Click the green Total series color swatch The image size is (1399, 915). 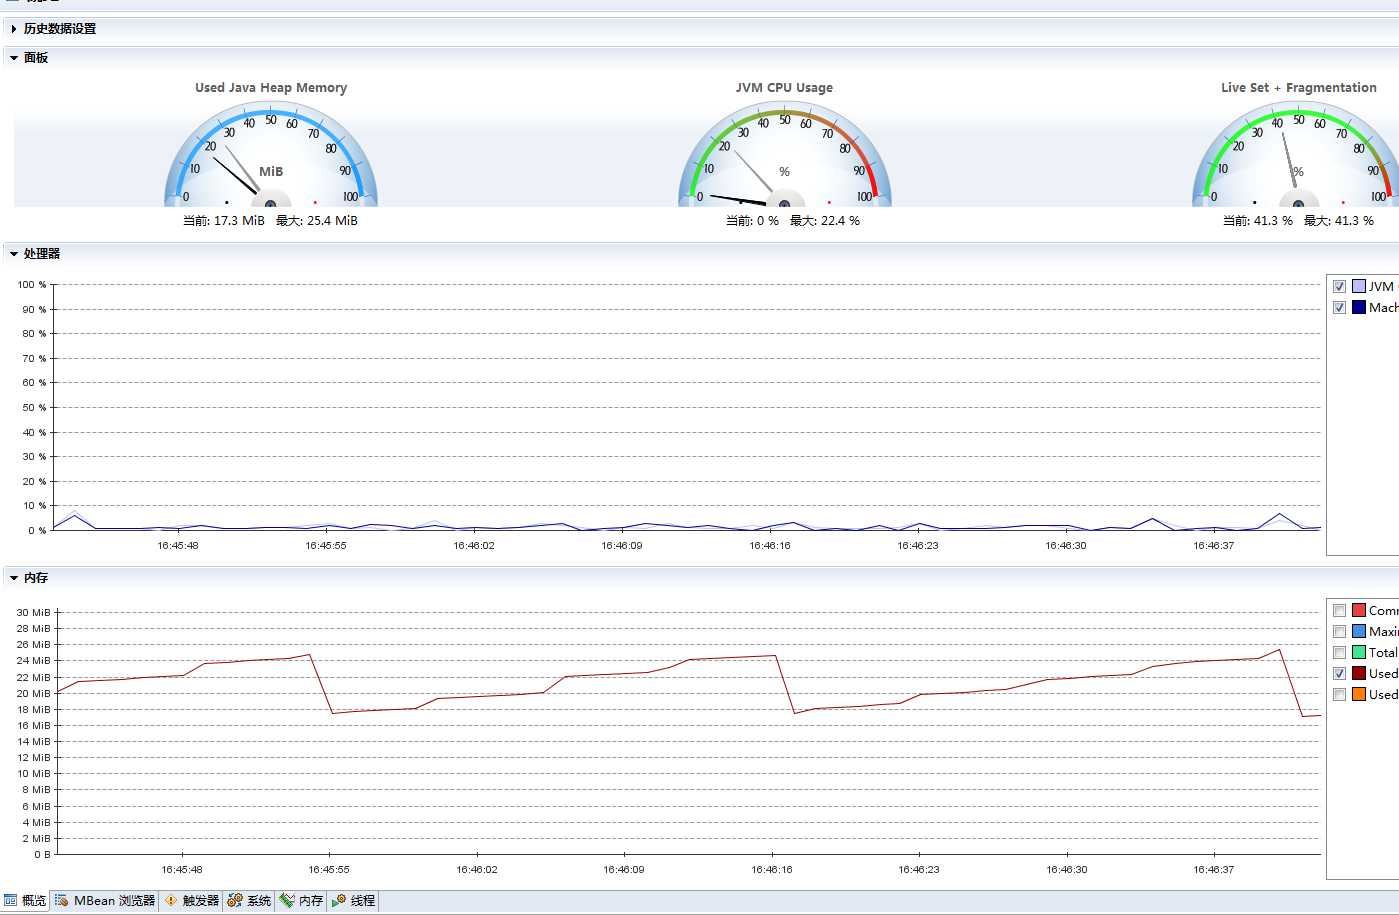[x=1359, y=652]
